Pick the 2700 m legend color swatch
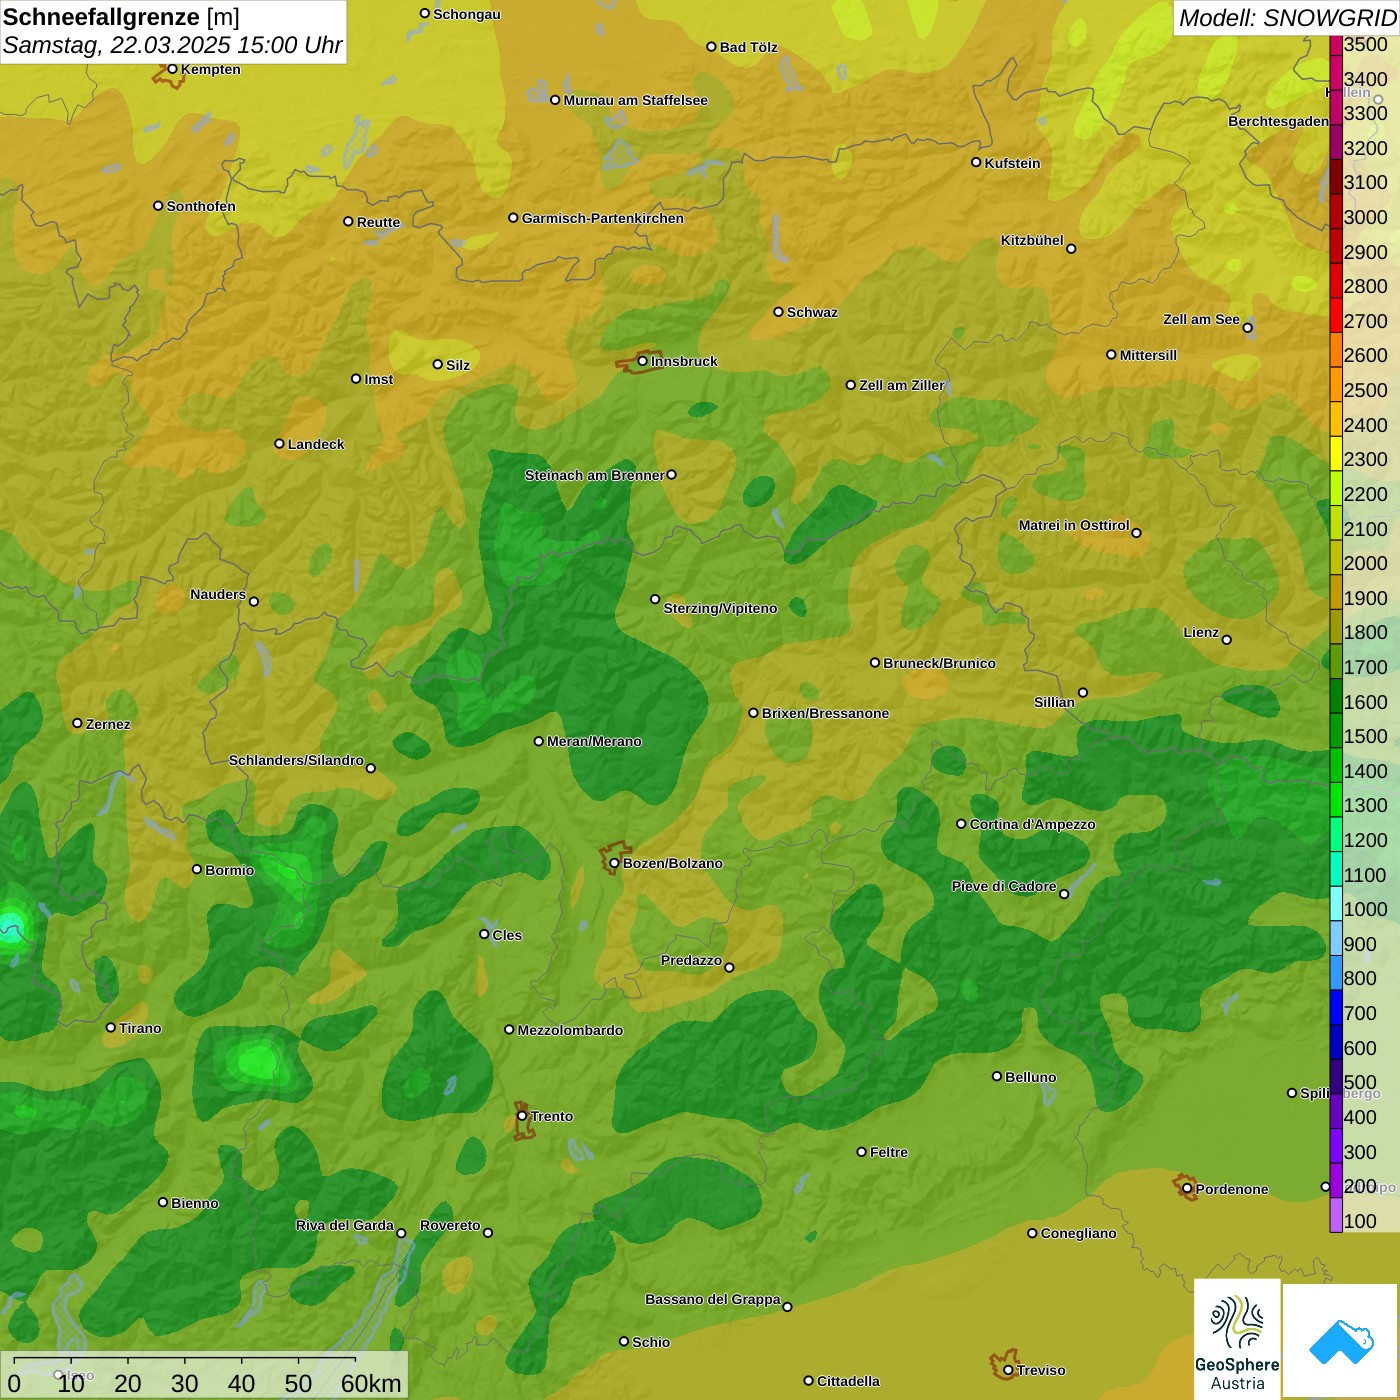The width and height of the screenshot is (1400, 1400). 1336,316
